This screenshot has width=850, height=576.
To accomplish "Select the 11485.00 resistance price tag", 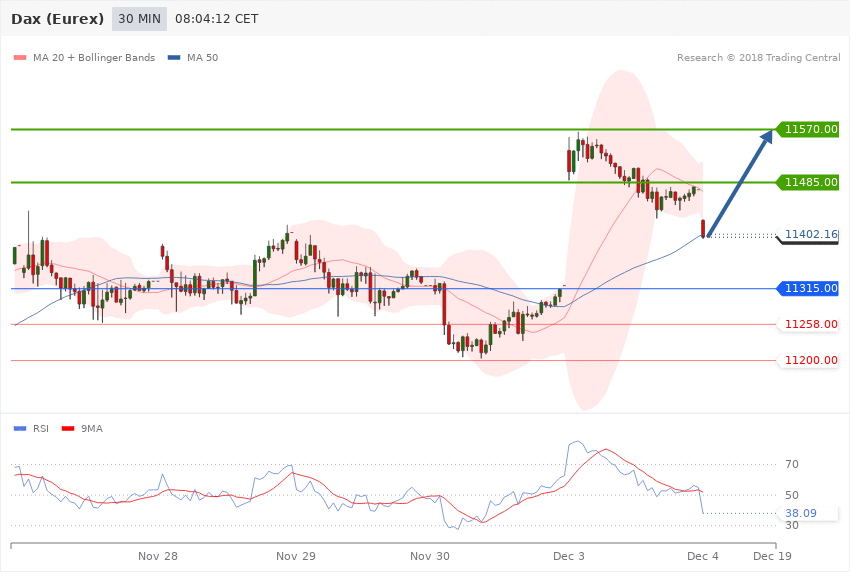I will coord(807,183).
